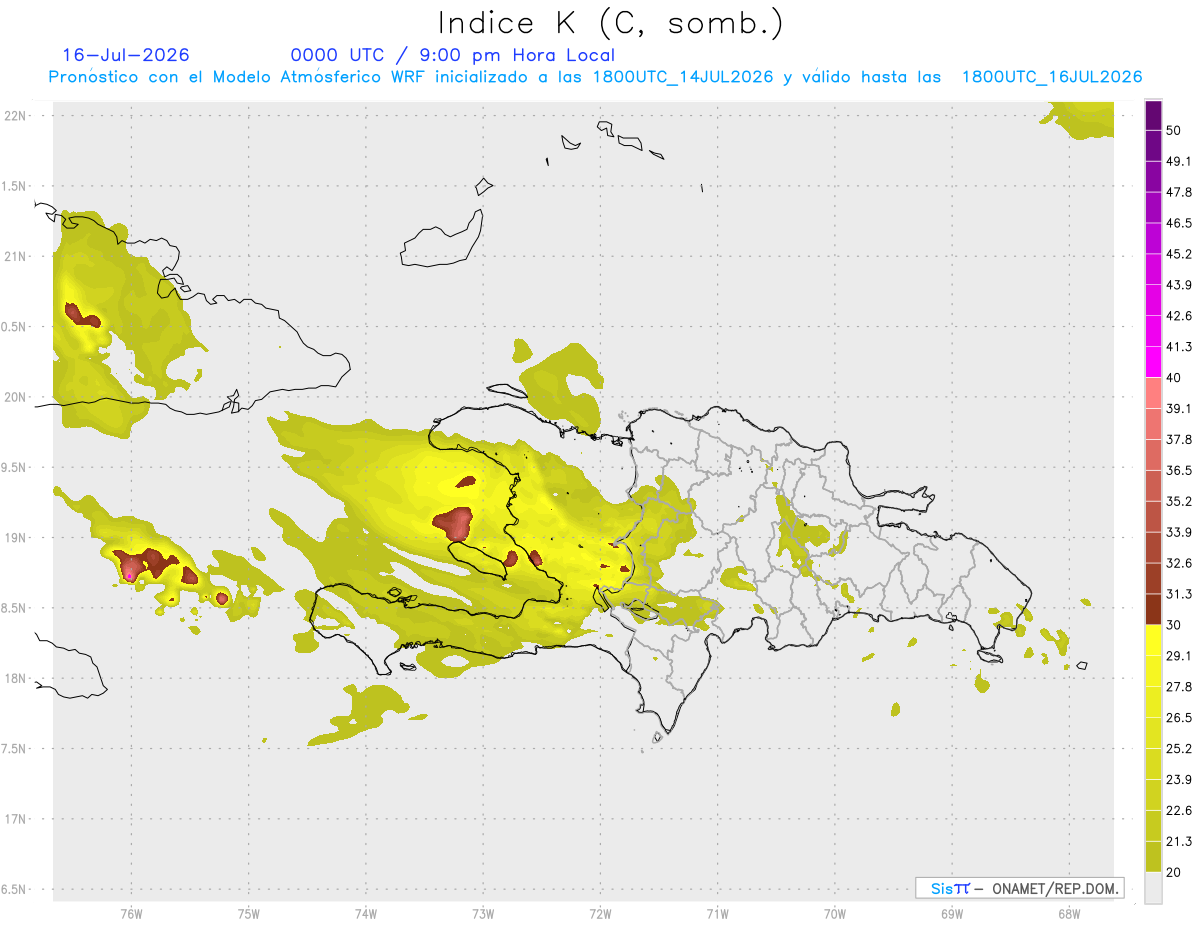Click "0000 UTC / 9:00 pm Hora Local"
This screenshot has height=927, width=1200.
(452, 55)
